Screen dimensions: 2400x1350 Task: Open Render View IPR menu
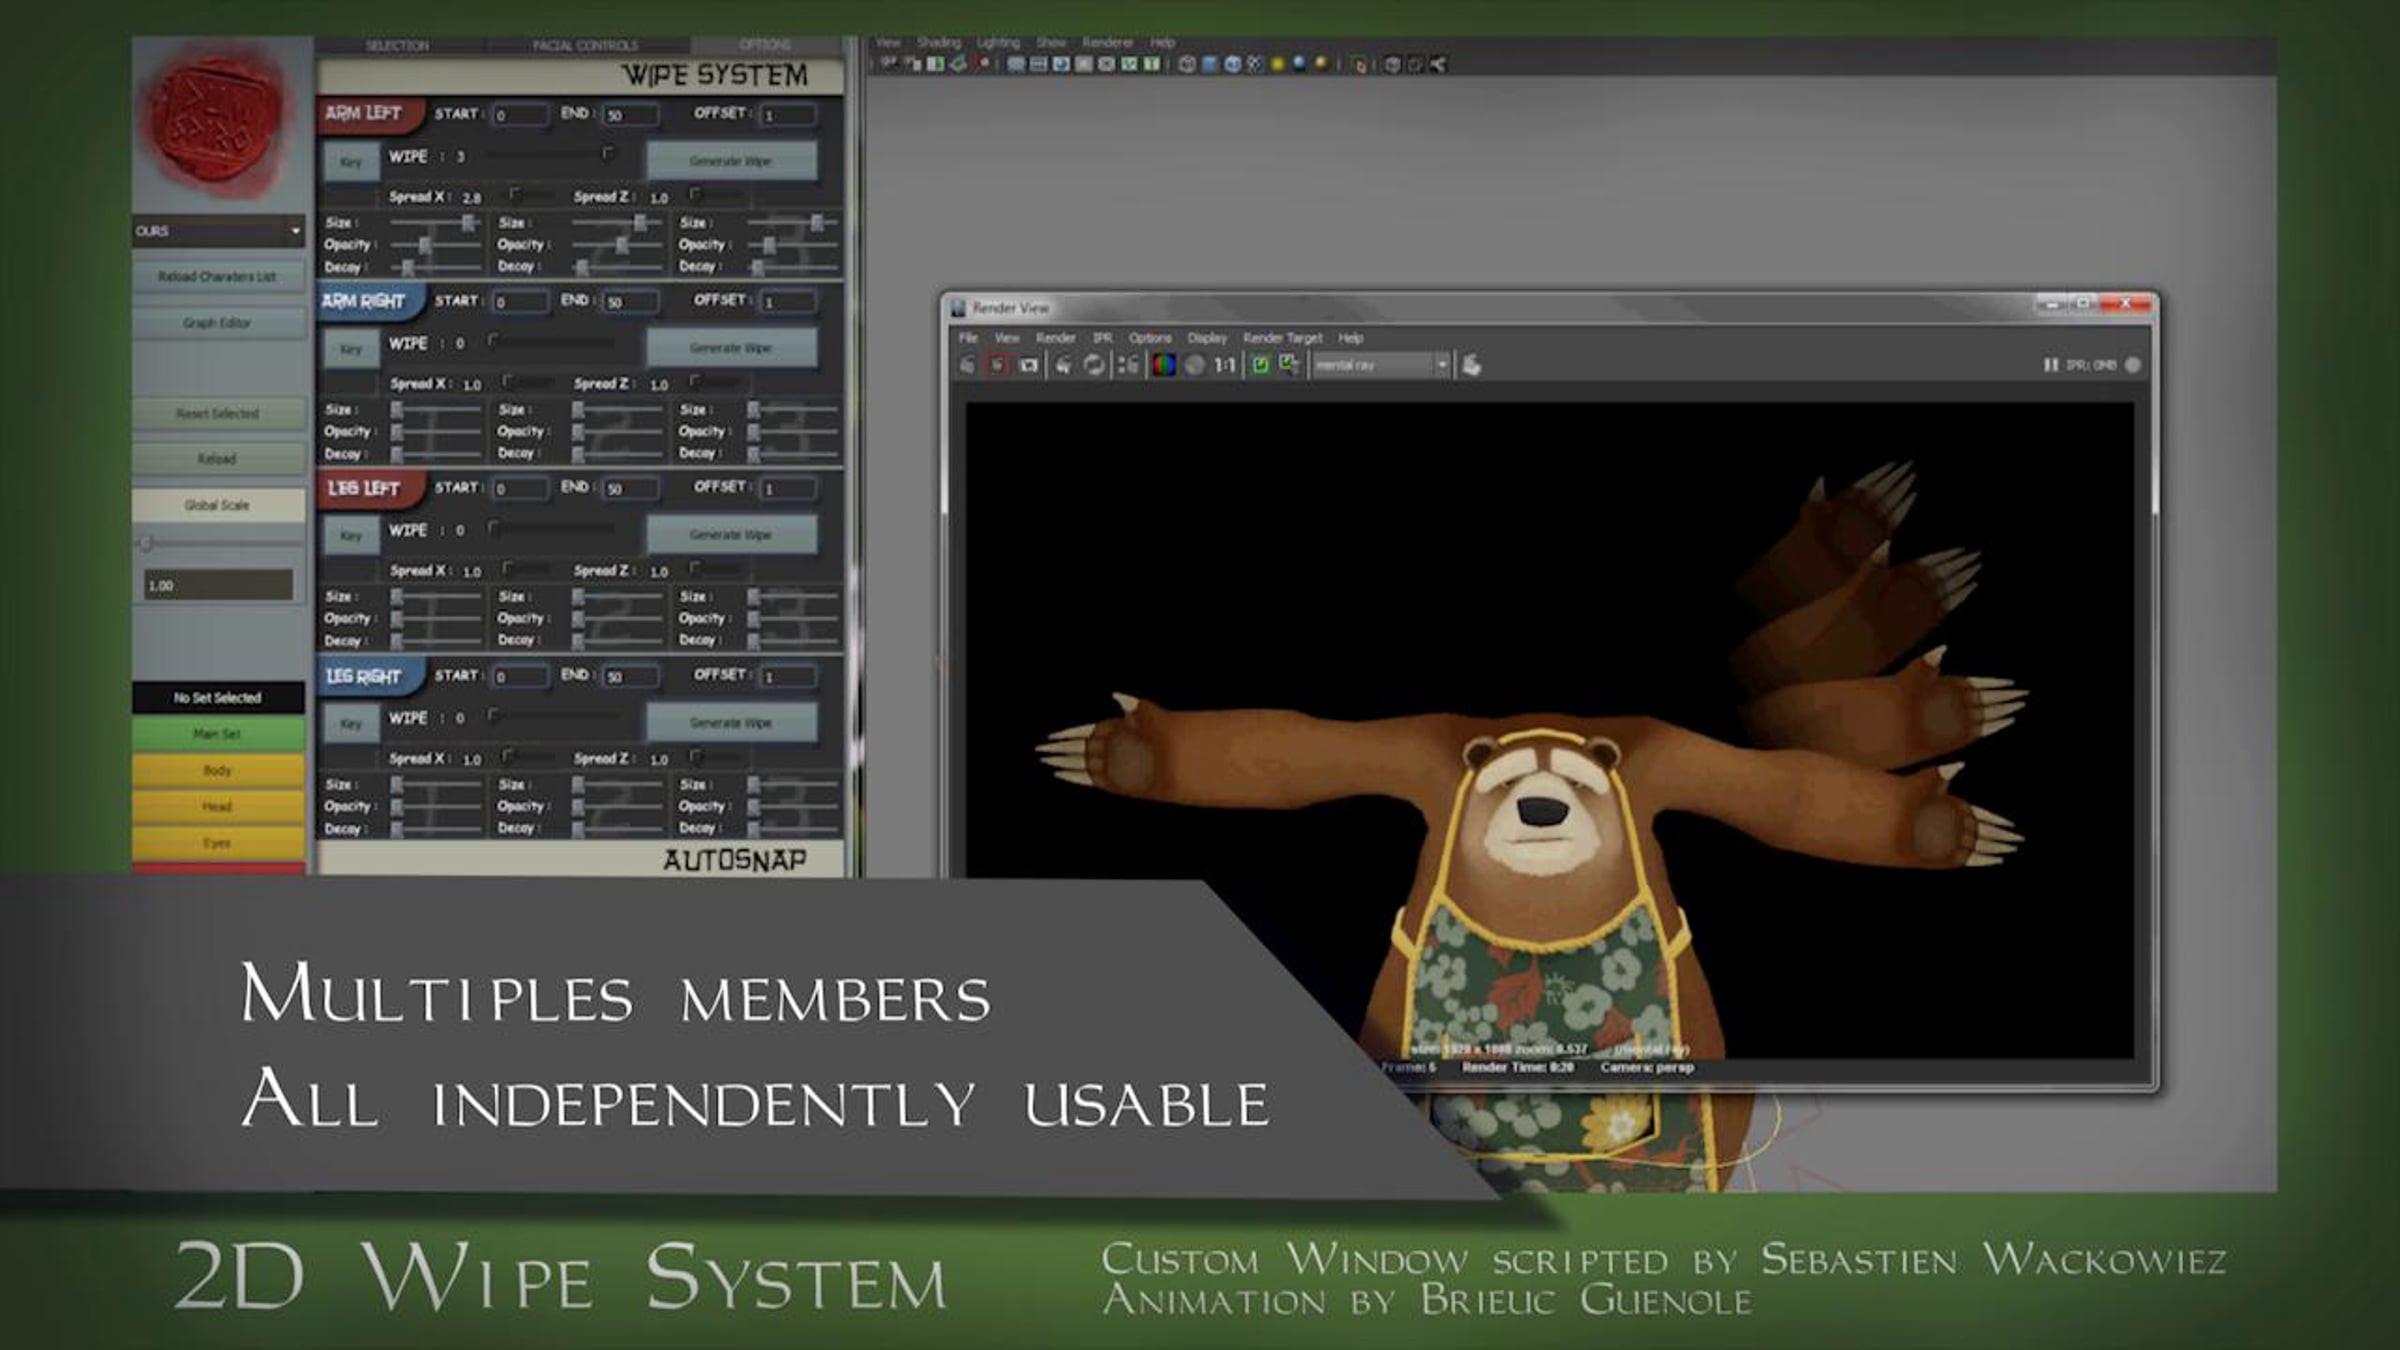click(x=1102, y=338)
